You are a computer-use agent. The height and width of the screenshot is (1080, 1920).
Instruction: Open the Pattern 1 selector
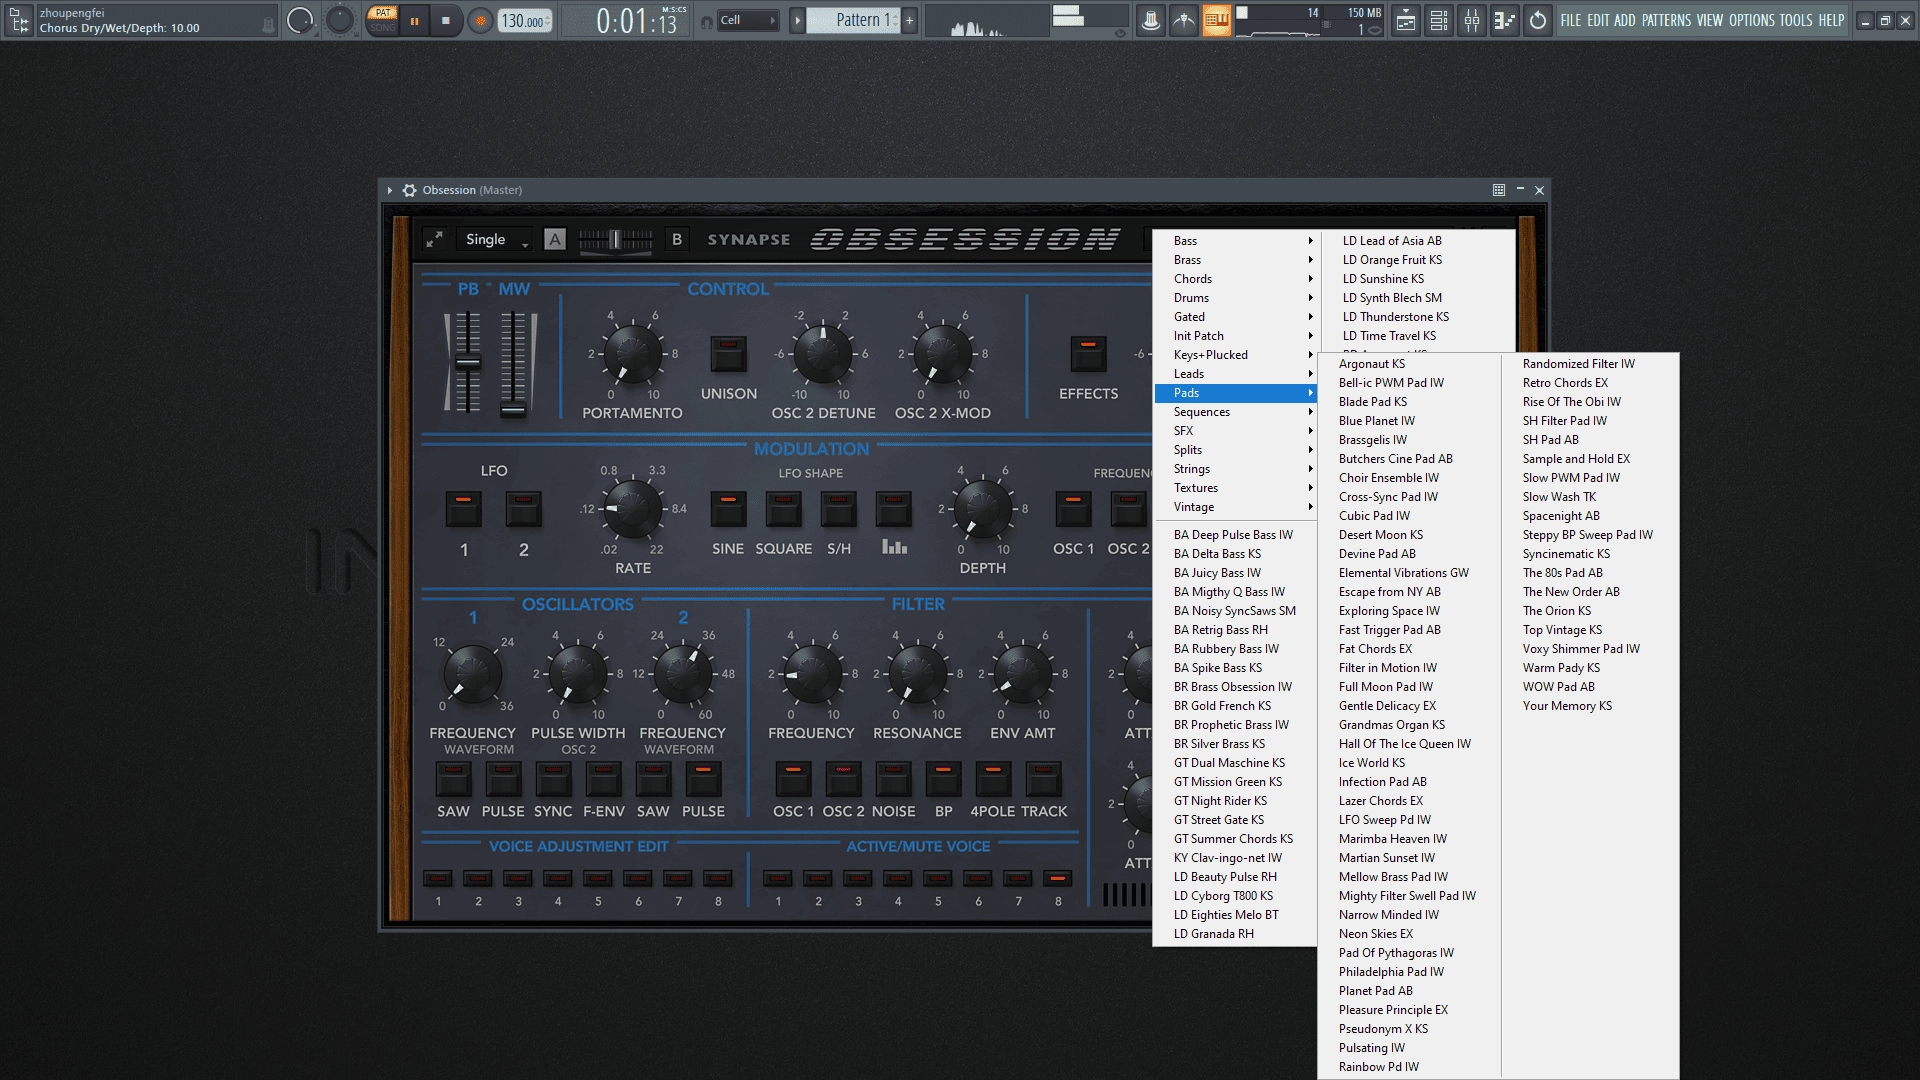pos(855,20)
